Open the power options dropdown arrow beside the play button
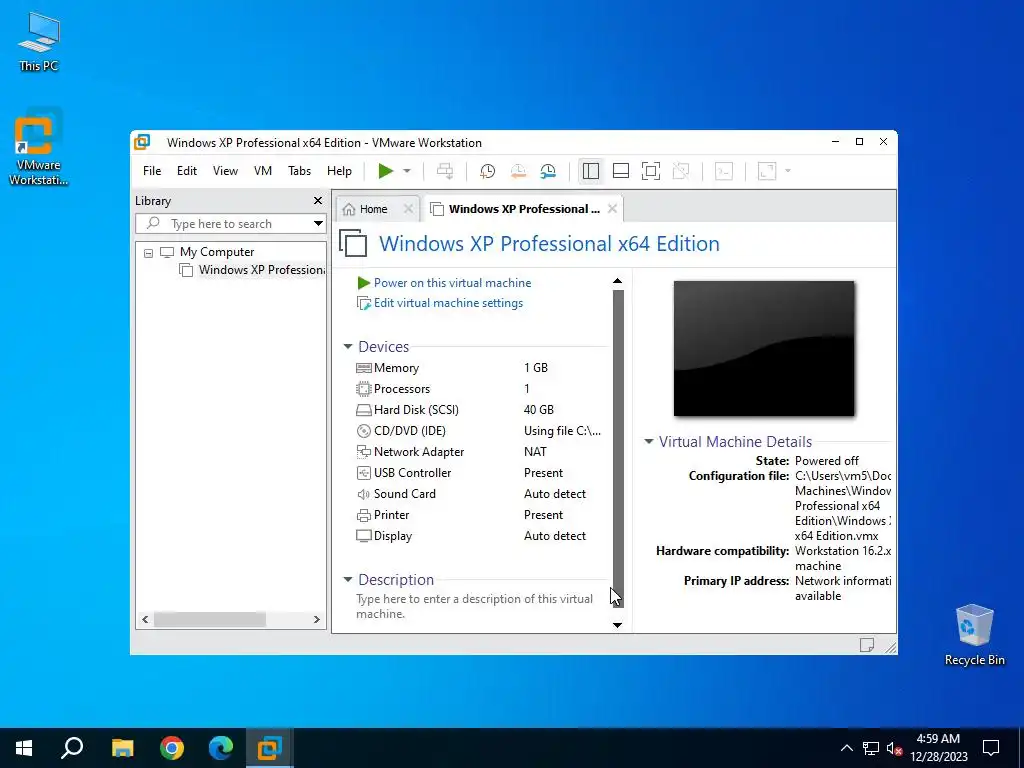This screenshot has height=768, width=1024. pos(406,171)
